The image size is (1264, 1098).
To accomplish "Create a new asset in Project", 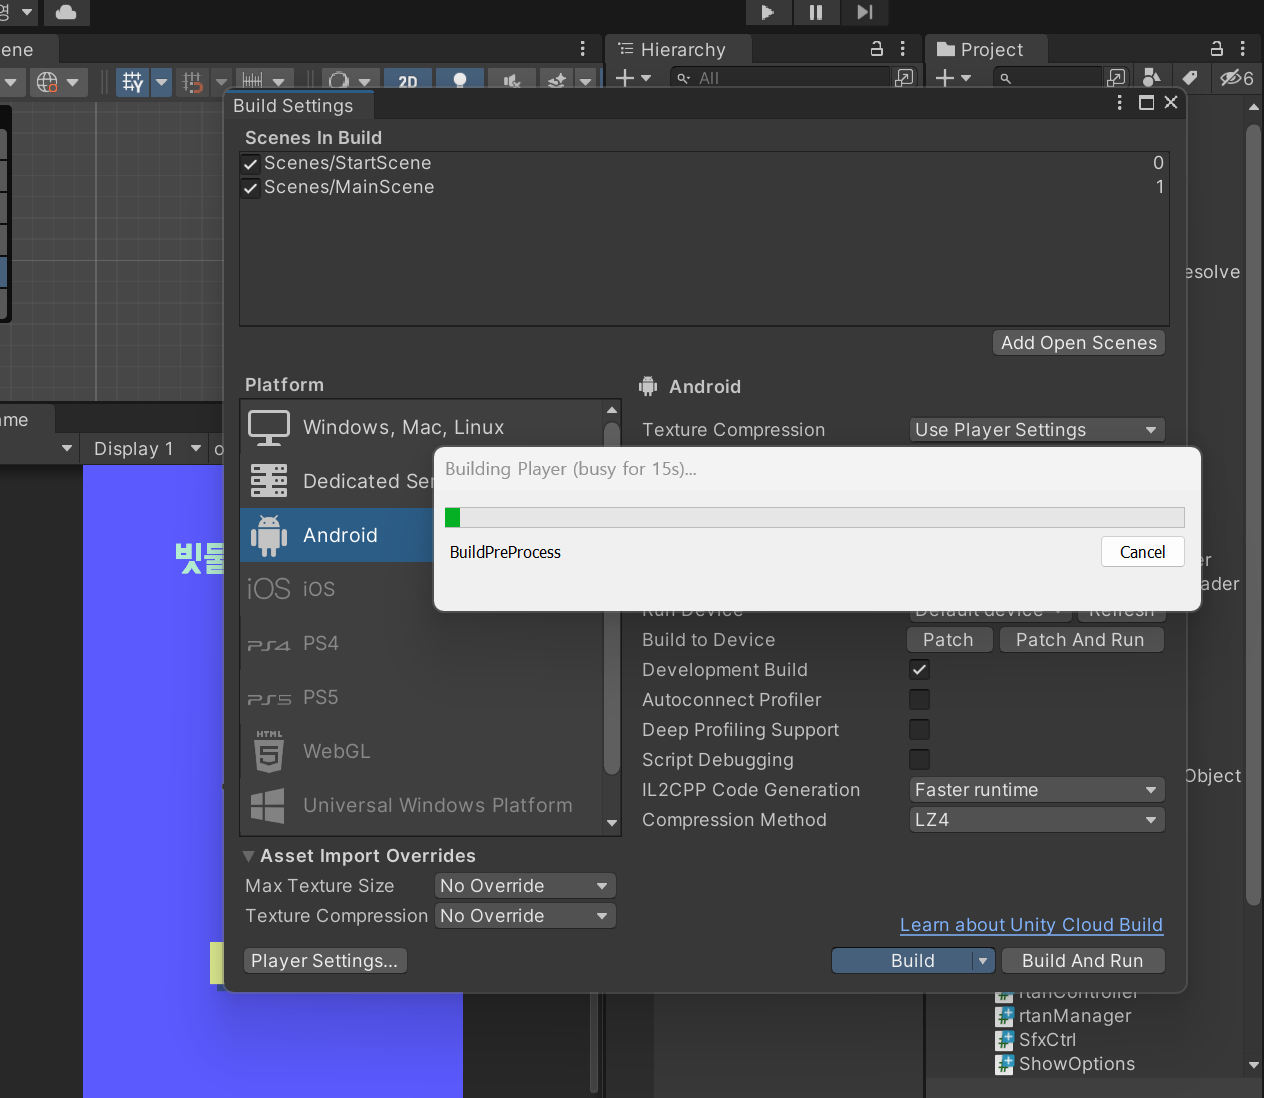I will (945, 77).
